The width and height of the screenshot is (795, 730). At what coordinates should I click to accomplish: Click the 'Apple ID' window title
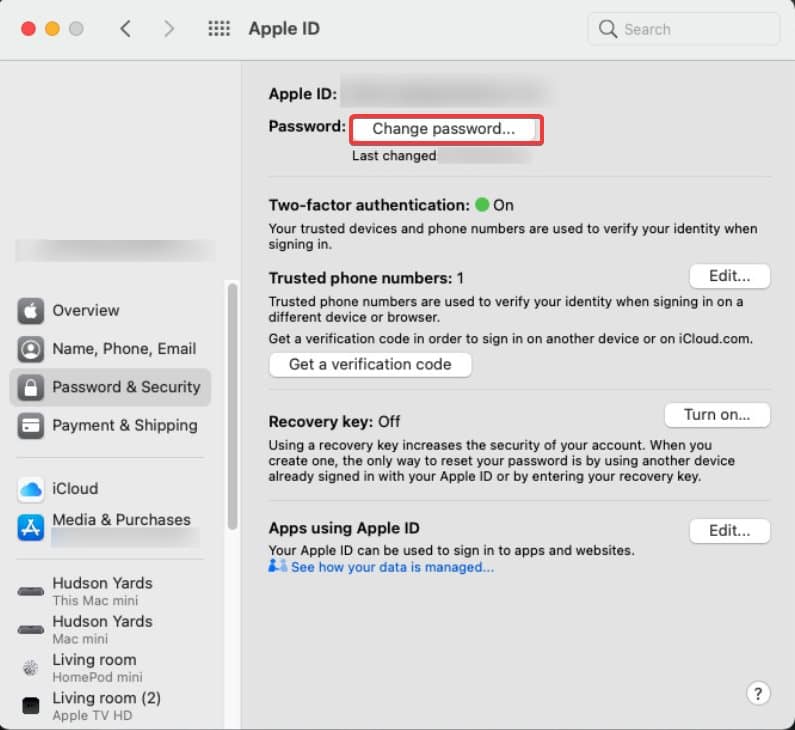coord(284,29)
